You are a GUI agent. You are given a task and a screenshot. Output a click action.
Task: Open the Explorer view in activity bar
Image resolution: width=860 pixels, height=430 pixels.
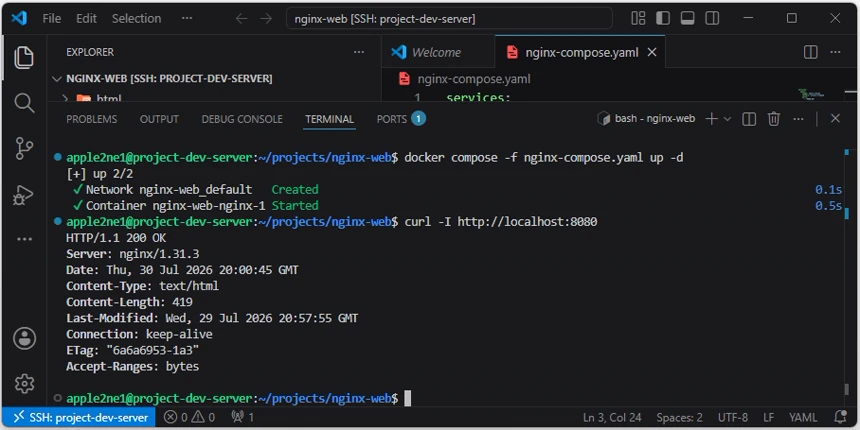(x=24, y=57)
